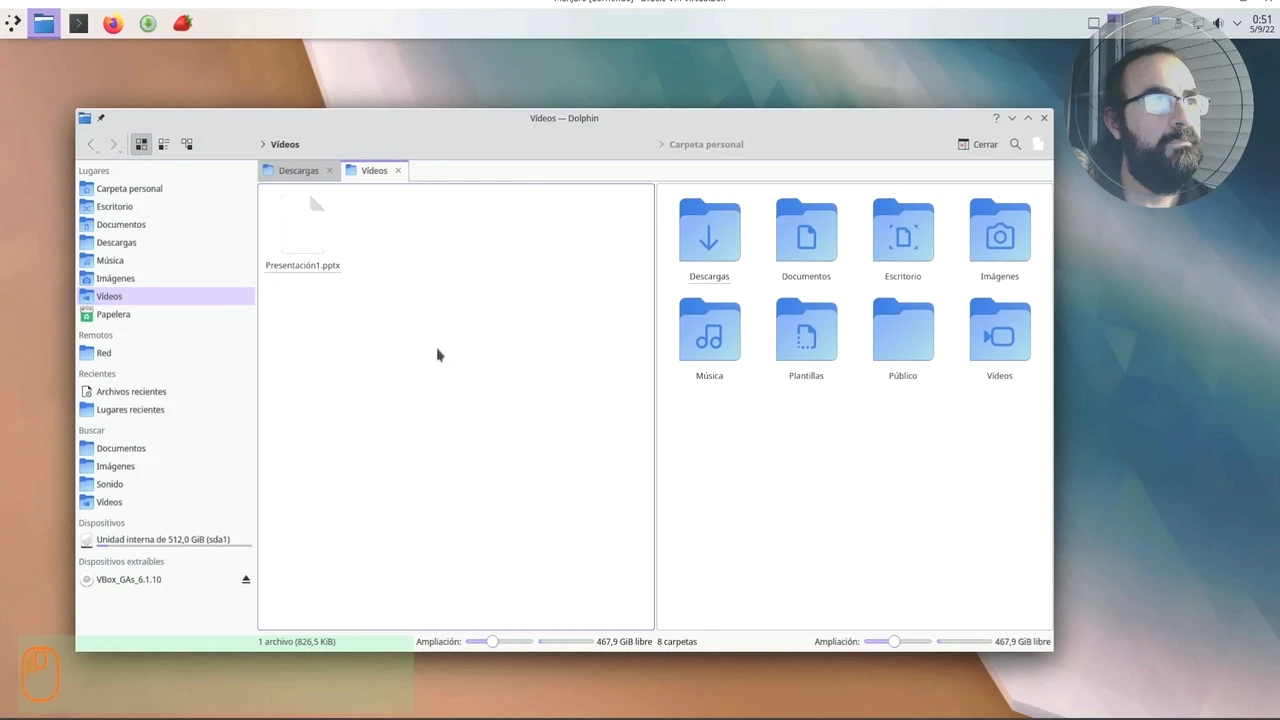
Task: Click the new document icon beside search
Action: tap(1038, 144)
